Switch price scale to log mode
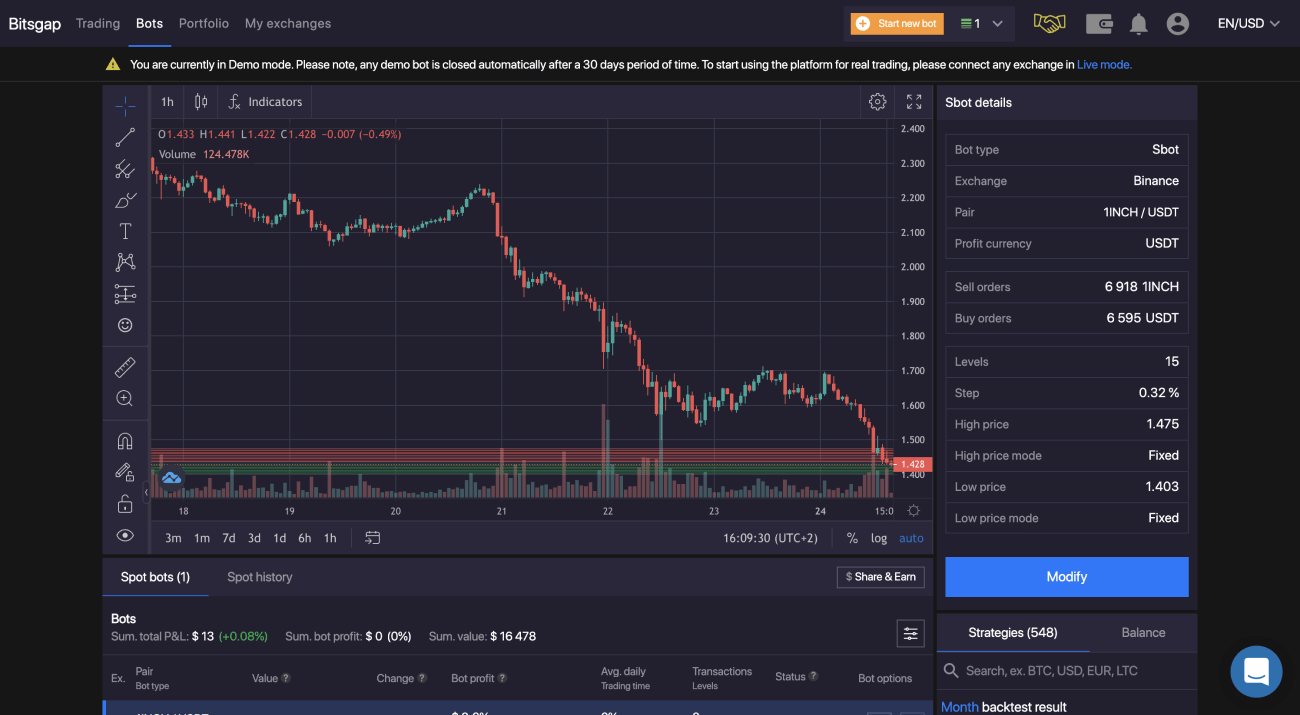 tap(878, 537)
